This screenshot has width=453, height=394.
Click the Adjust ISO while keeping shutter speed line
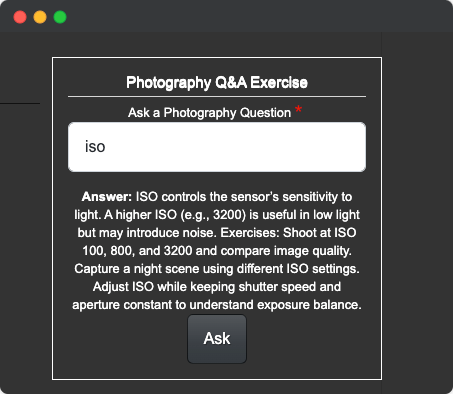point(217,287)
